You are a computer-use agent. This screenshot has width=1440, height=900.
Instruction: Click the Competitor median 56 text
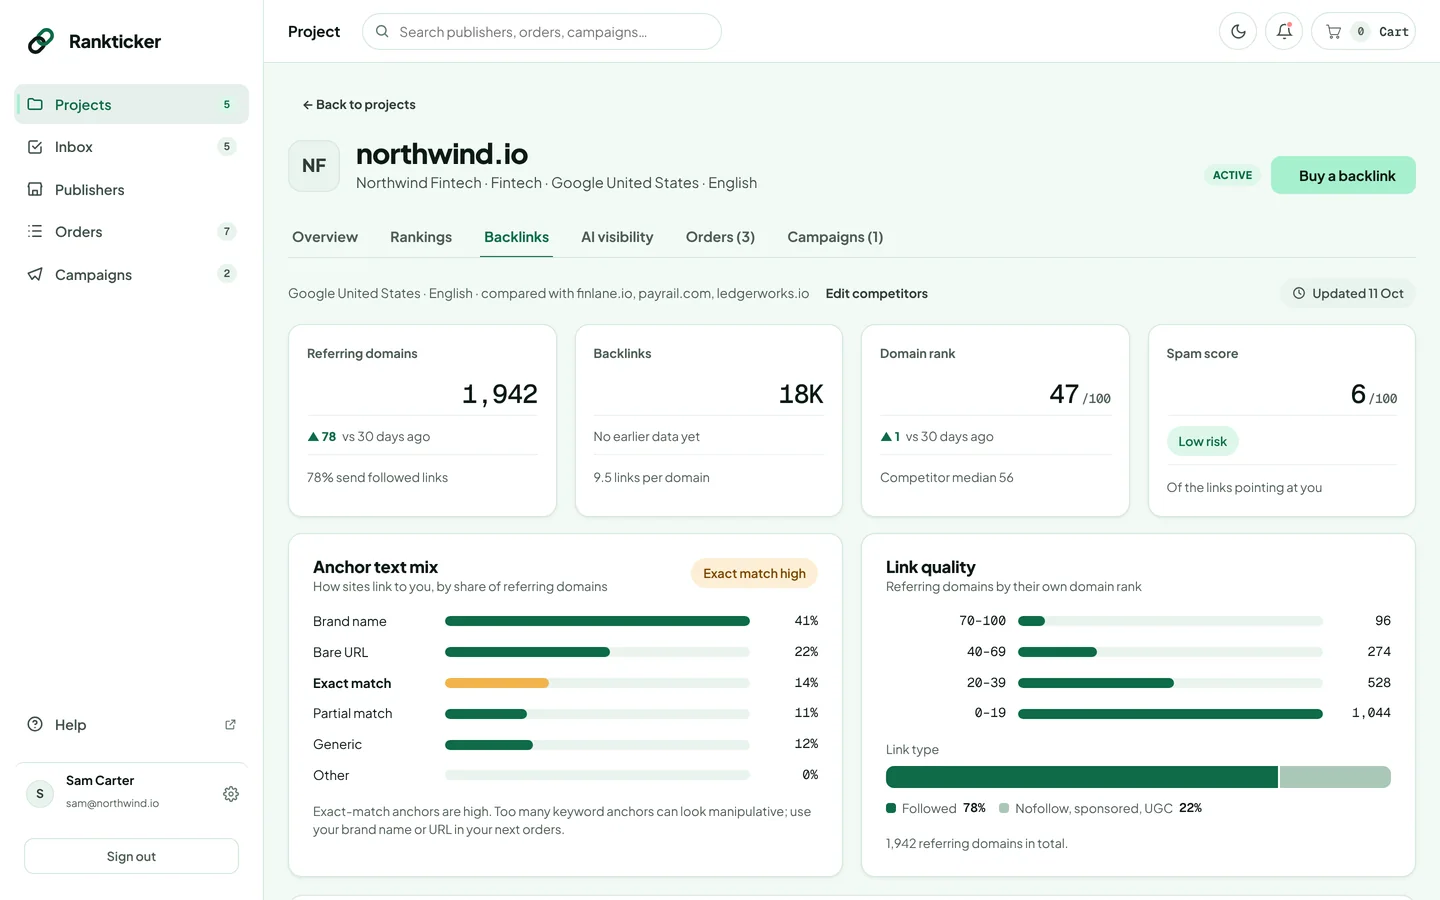point(947,477)
